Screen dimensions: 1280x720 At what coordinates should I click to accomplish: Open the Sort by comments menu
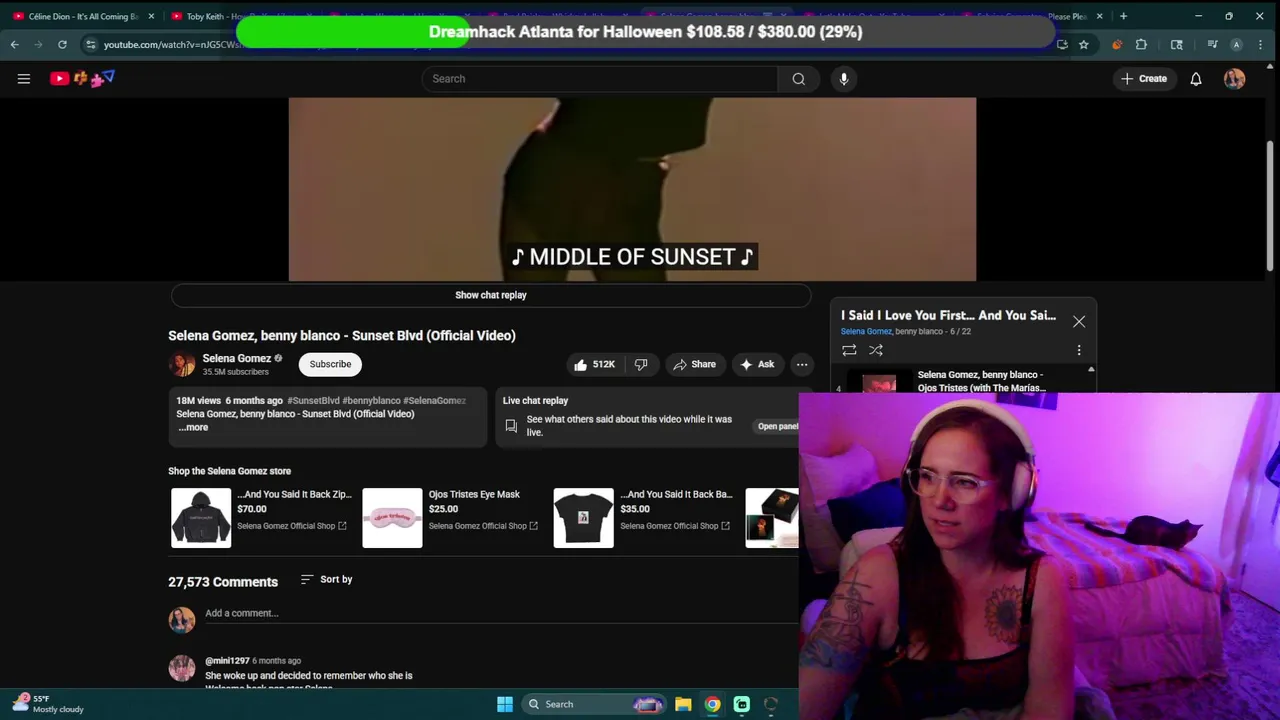[x=326, y=579]
